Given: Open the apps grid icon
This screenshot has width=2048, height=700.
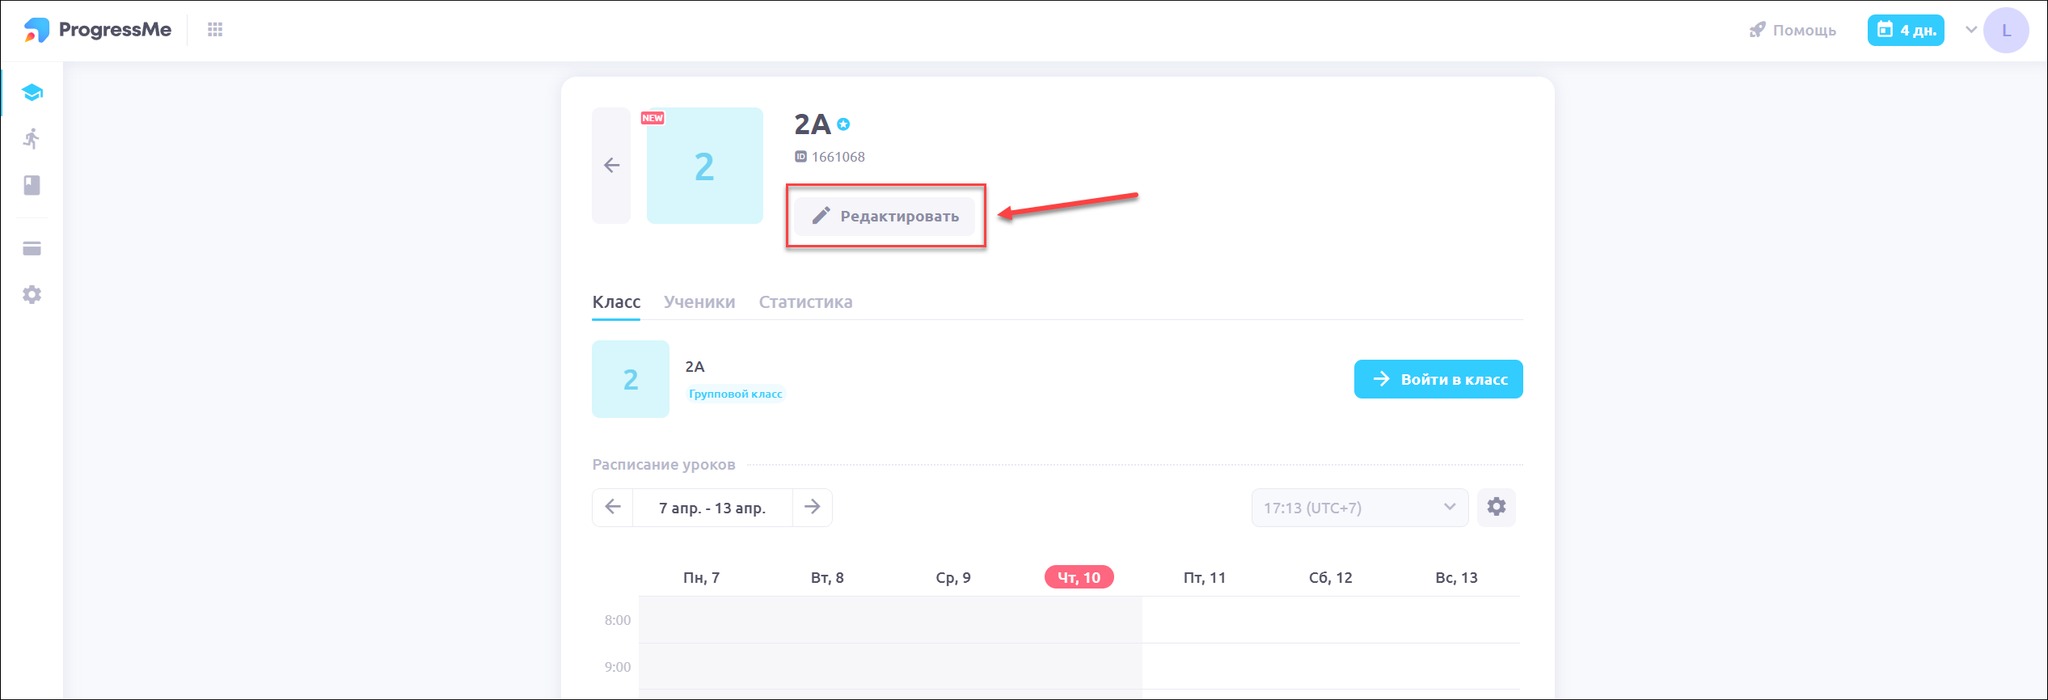Looking at the screenshot, I should [x=215, y=30].
